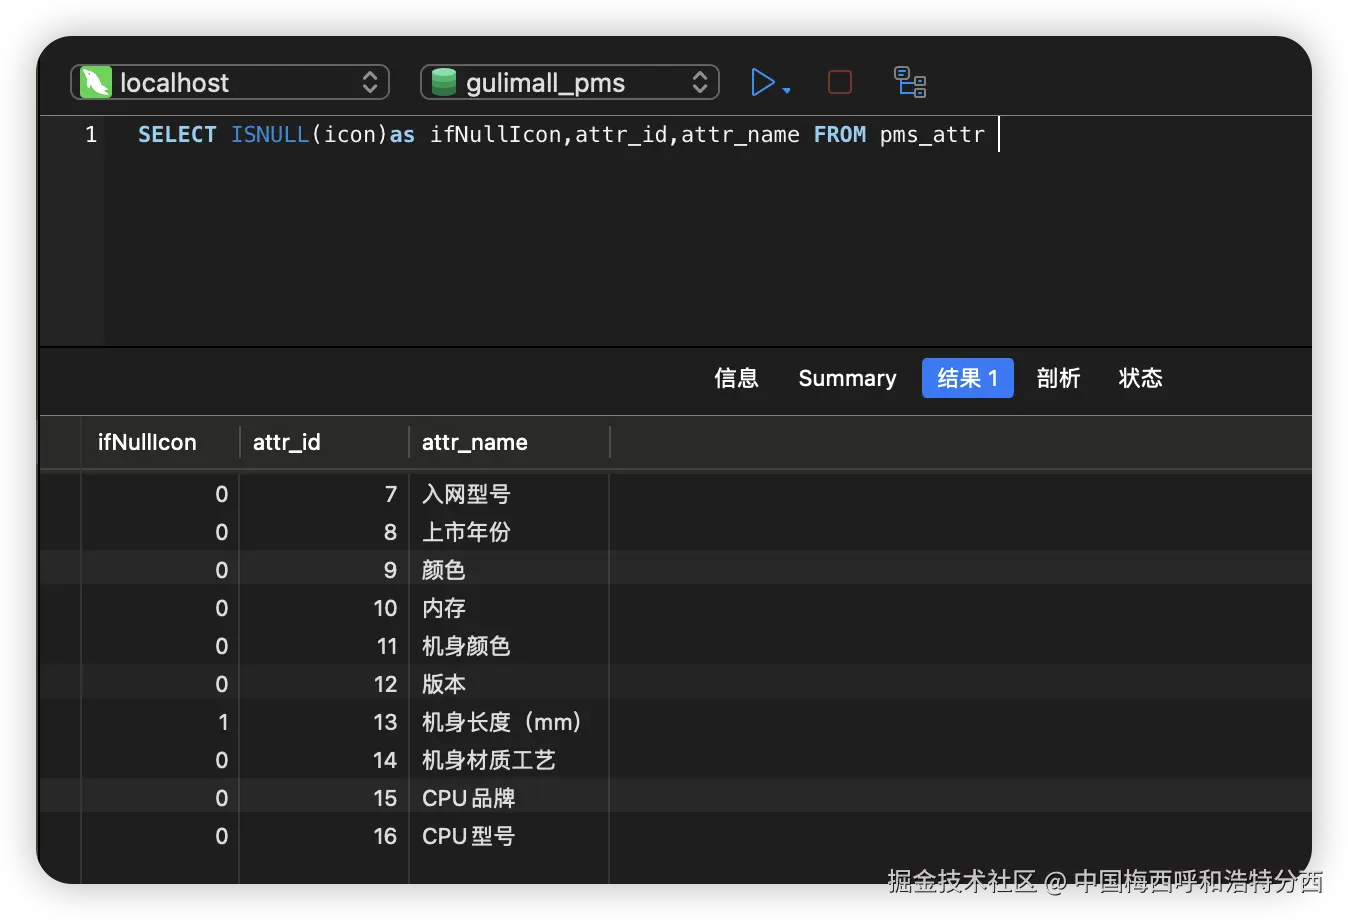Image resolution: width=1348 pixels, height=920 pixels.
Task: Click the attr_id cell with value 15
Action: 324,798
